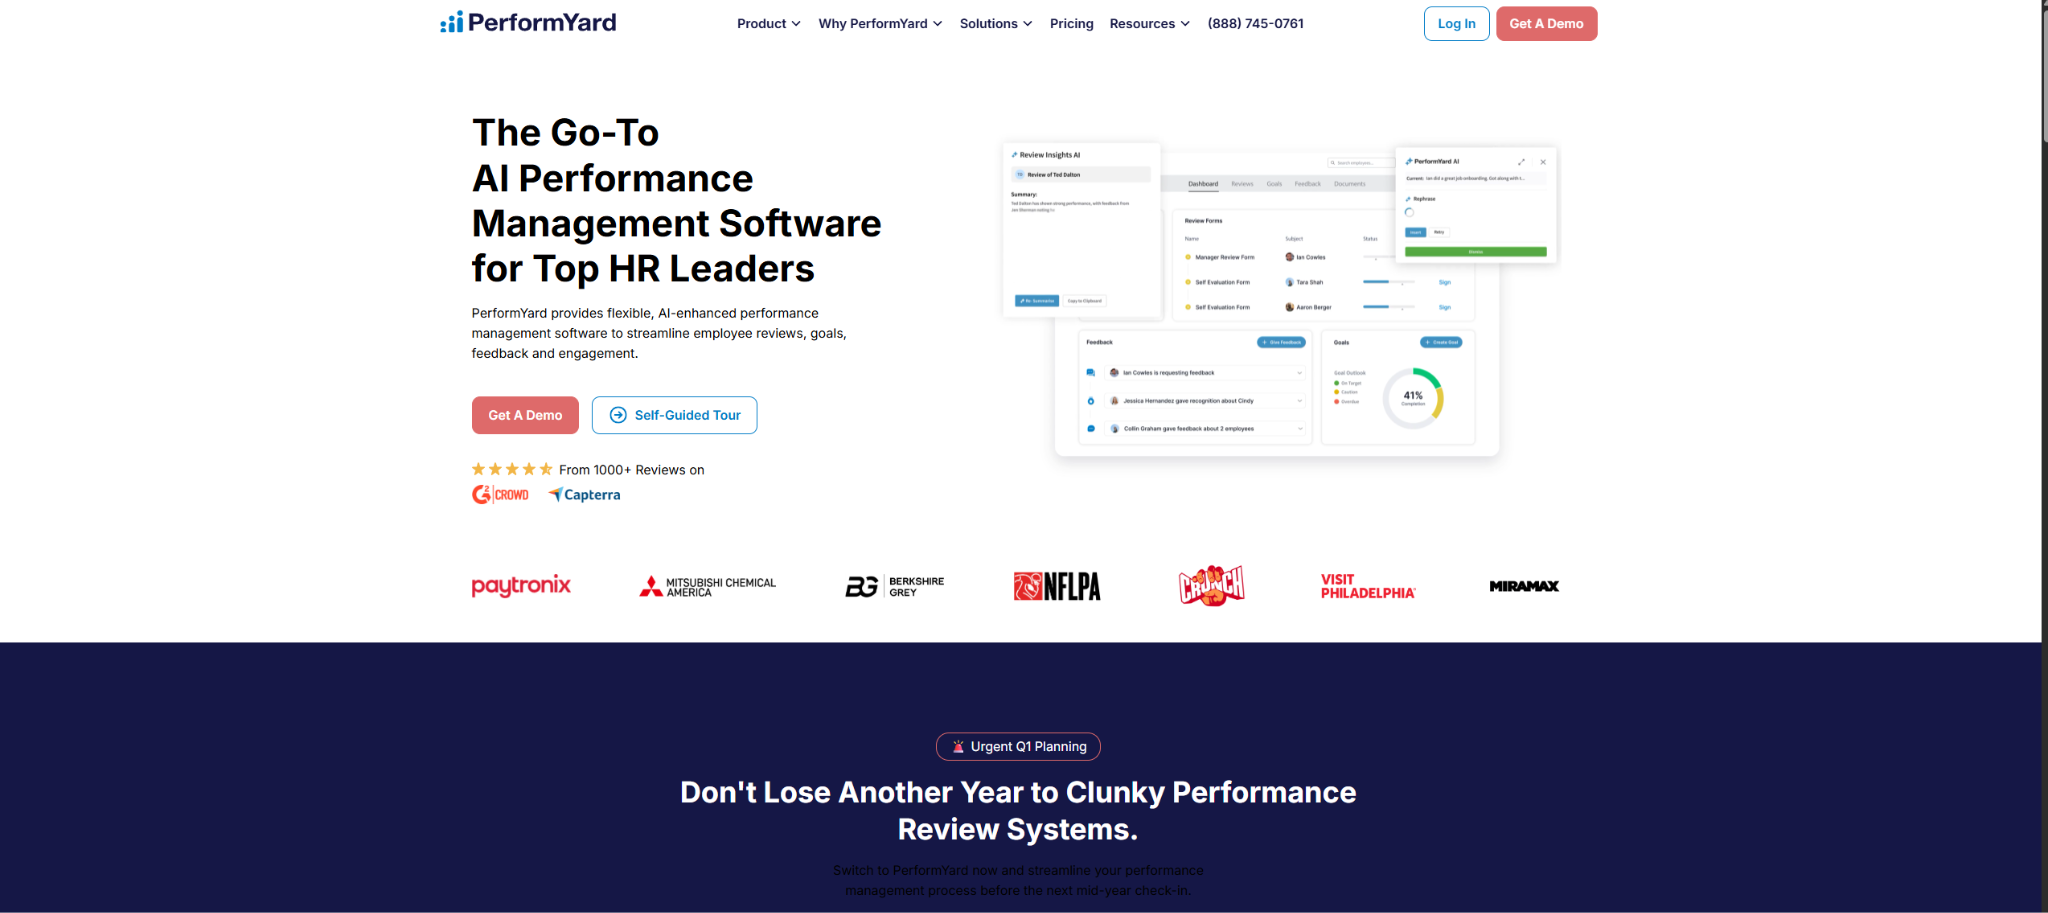The image size is (2048, 913).
Task: Click the NFLPA customer logo
Action: 1056,587
